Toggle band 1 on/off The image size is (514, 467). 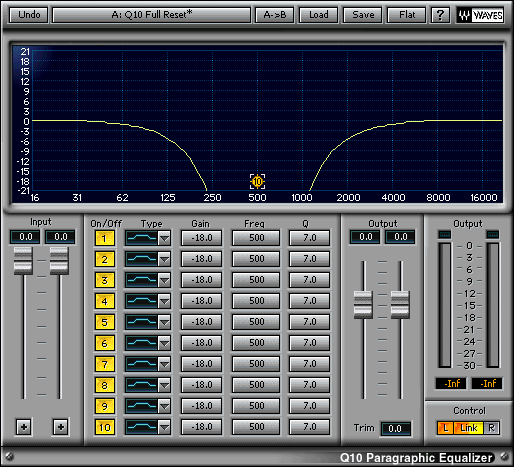[104, 238]
